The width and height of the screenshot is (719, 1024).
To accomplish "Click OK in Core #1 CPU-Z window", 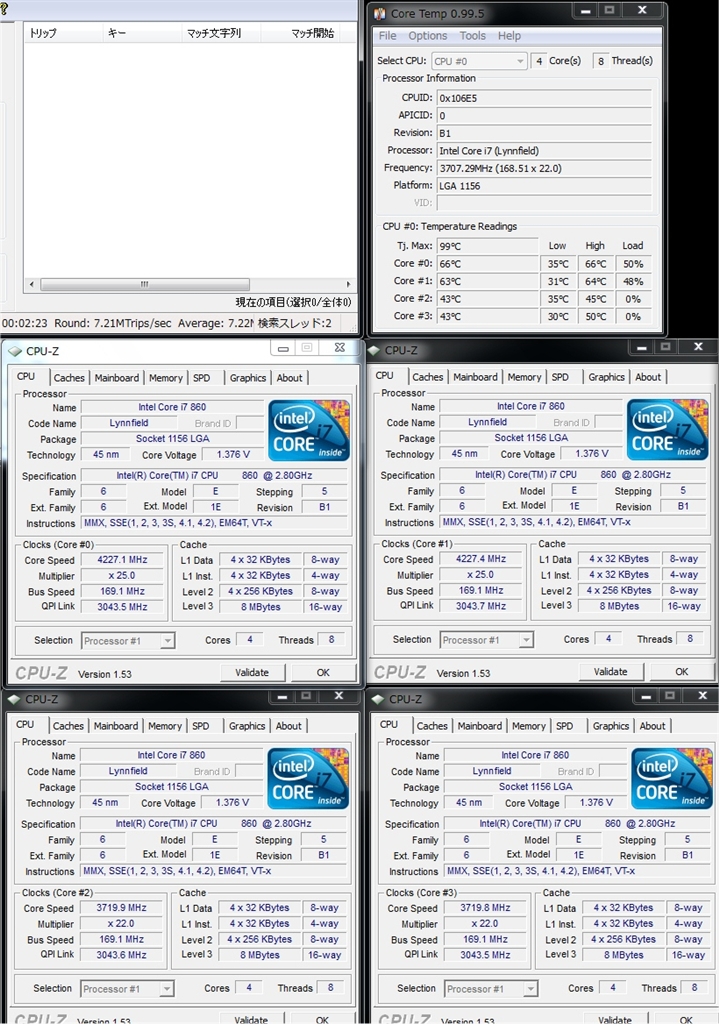I will click(x=682, y=671).
